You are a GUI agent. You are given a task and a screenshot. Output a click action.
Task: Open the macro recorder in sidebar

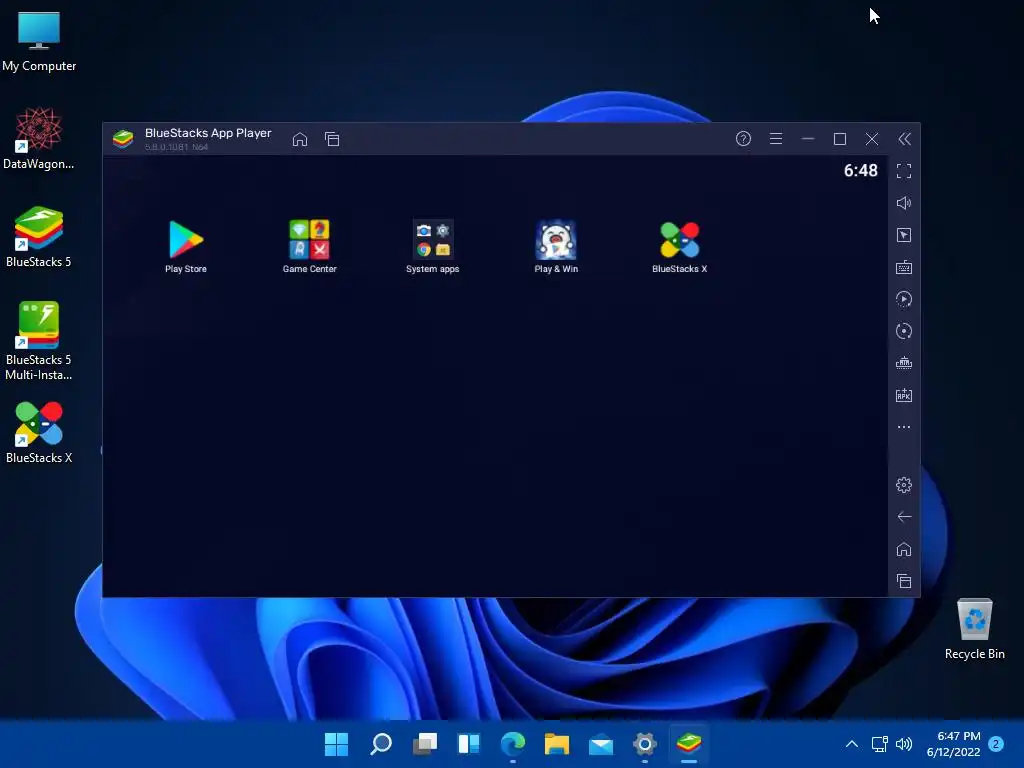[x=904, y=299]
